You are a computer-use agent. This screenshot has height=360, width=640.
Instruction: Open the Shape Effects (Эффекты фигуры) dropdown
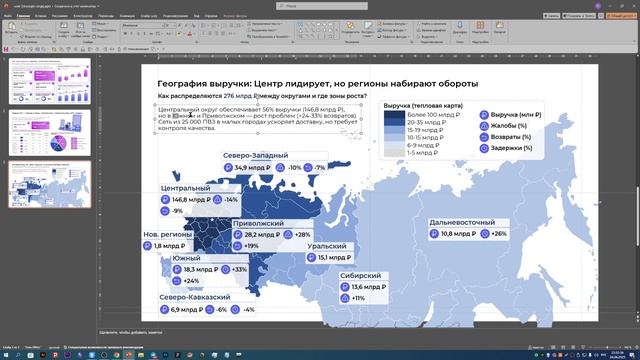tap(393, 37)
